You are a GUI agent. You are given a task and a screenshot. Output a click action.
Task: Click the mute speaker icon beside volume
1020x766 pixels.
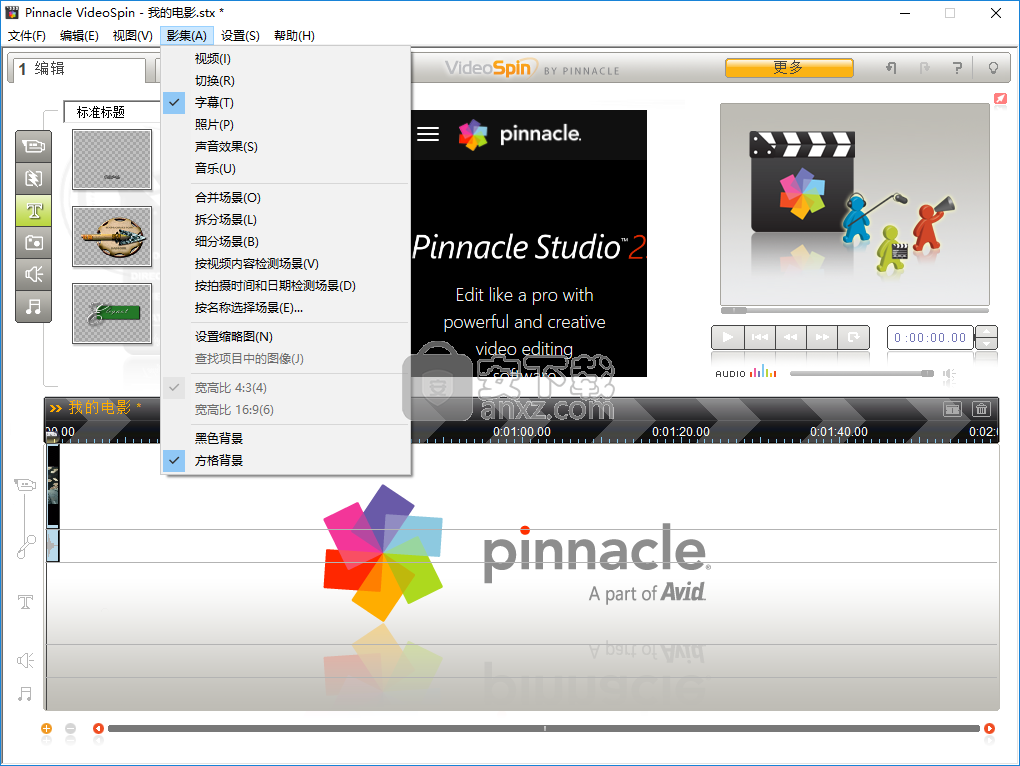click(x=949, y=374)
